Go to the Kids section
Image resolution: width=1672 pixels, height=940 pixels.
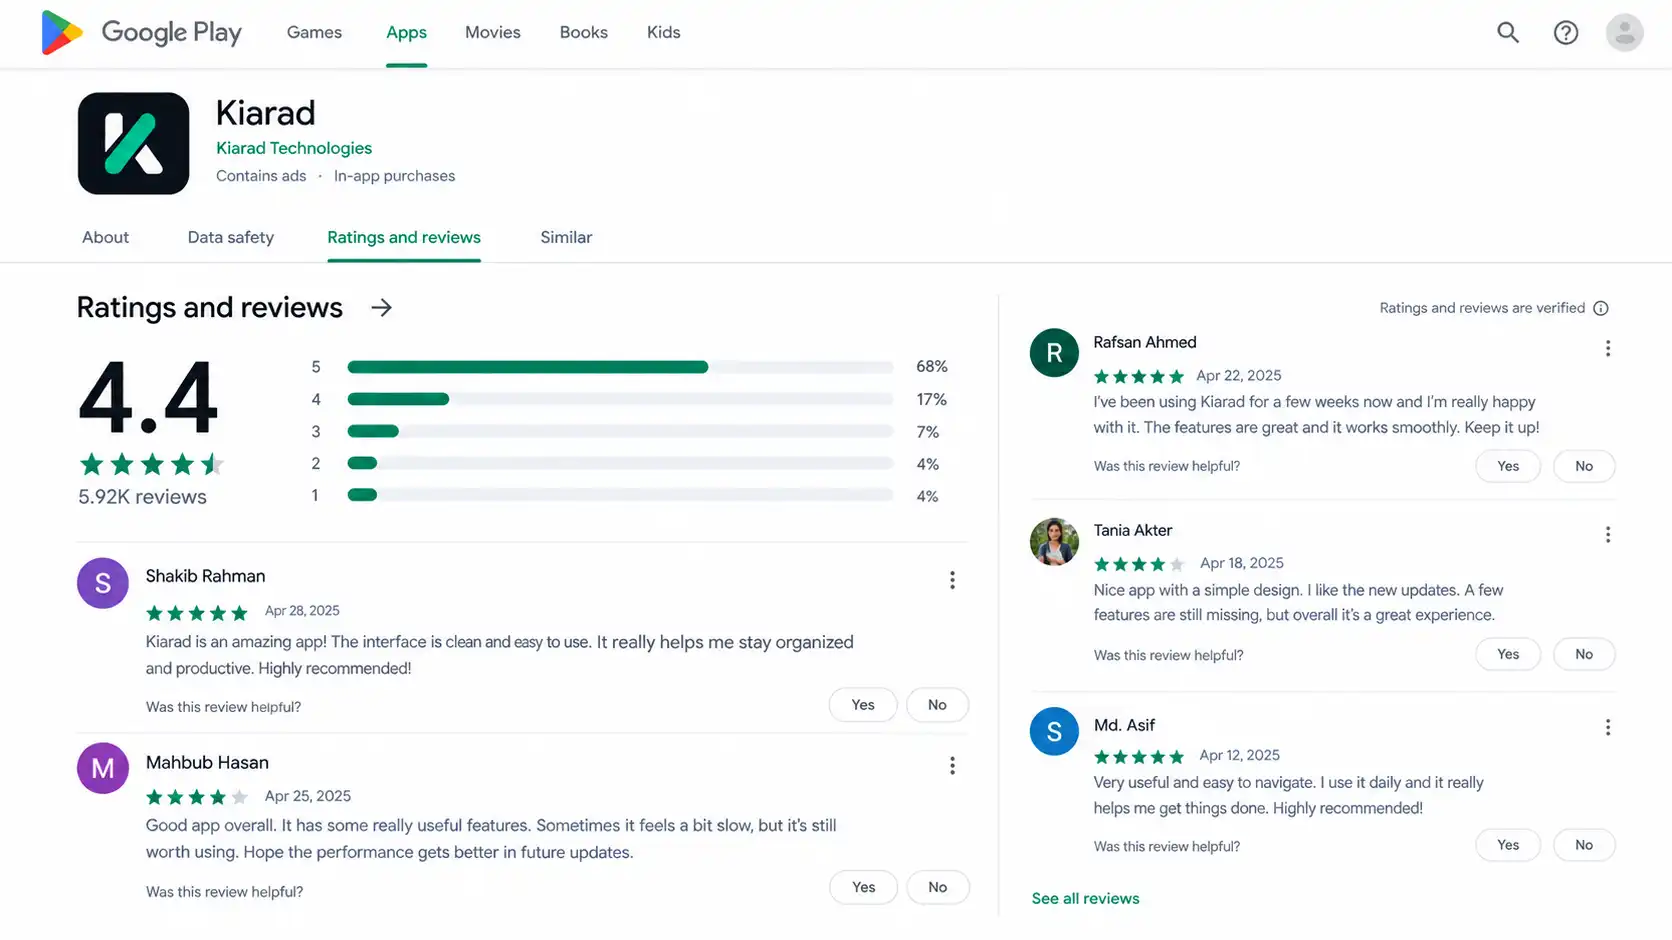[x=664, y=32]
